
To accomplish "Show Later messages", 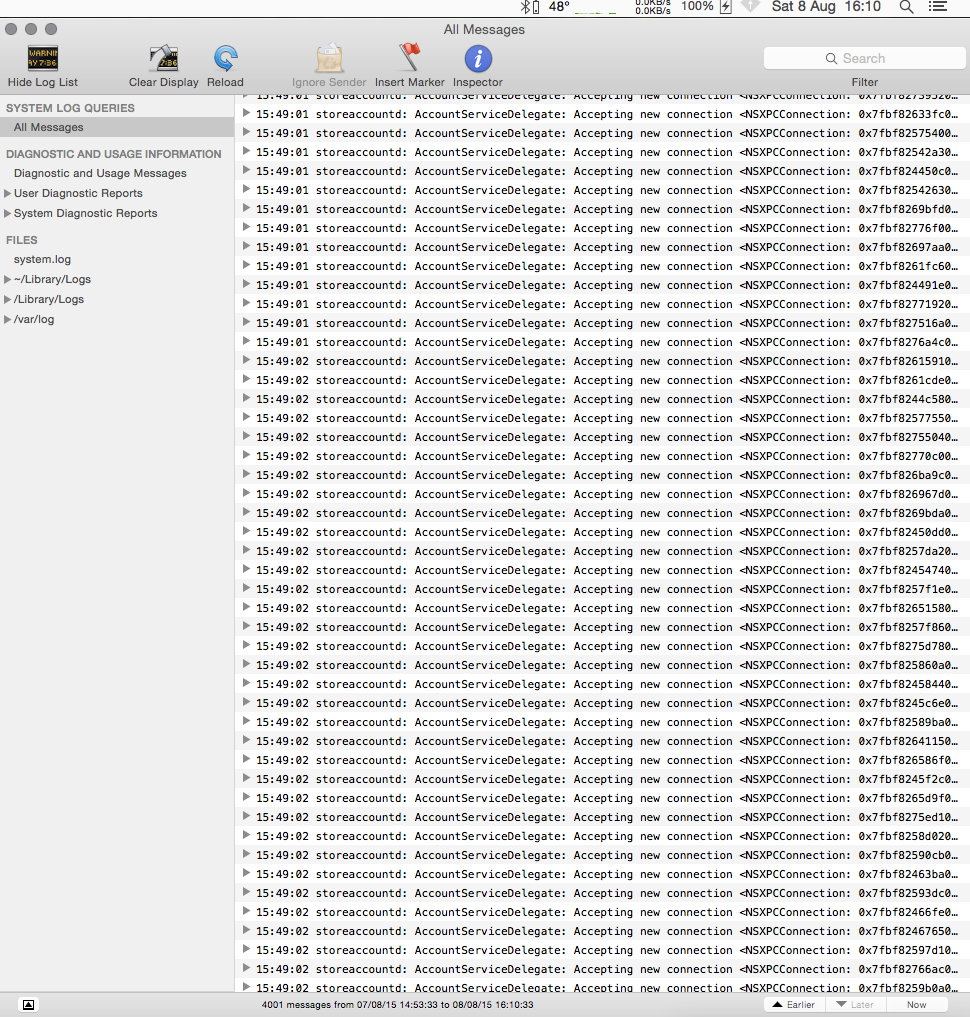I will click(x=856, y=1005).
